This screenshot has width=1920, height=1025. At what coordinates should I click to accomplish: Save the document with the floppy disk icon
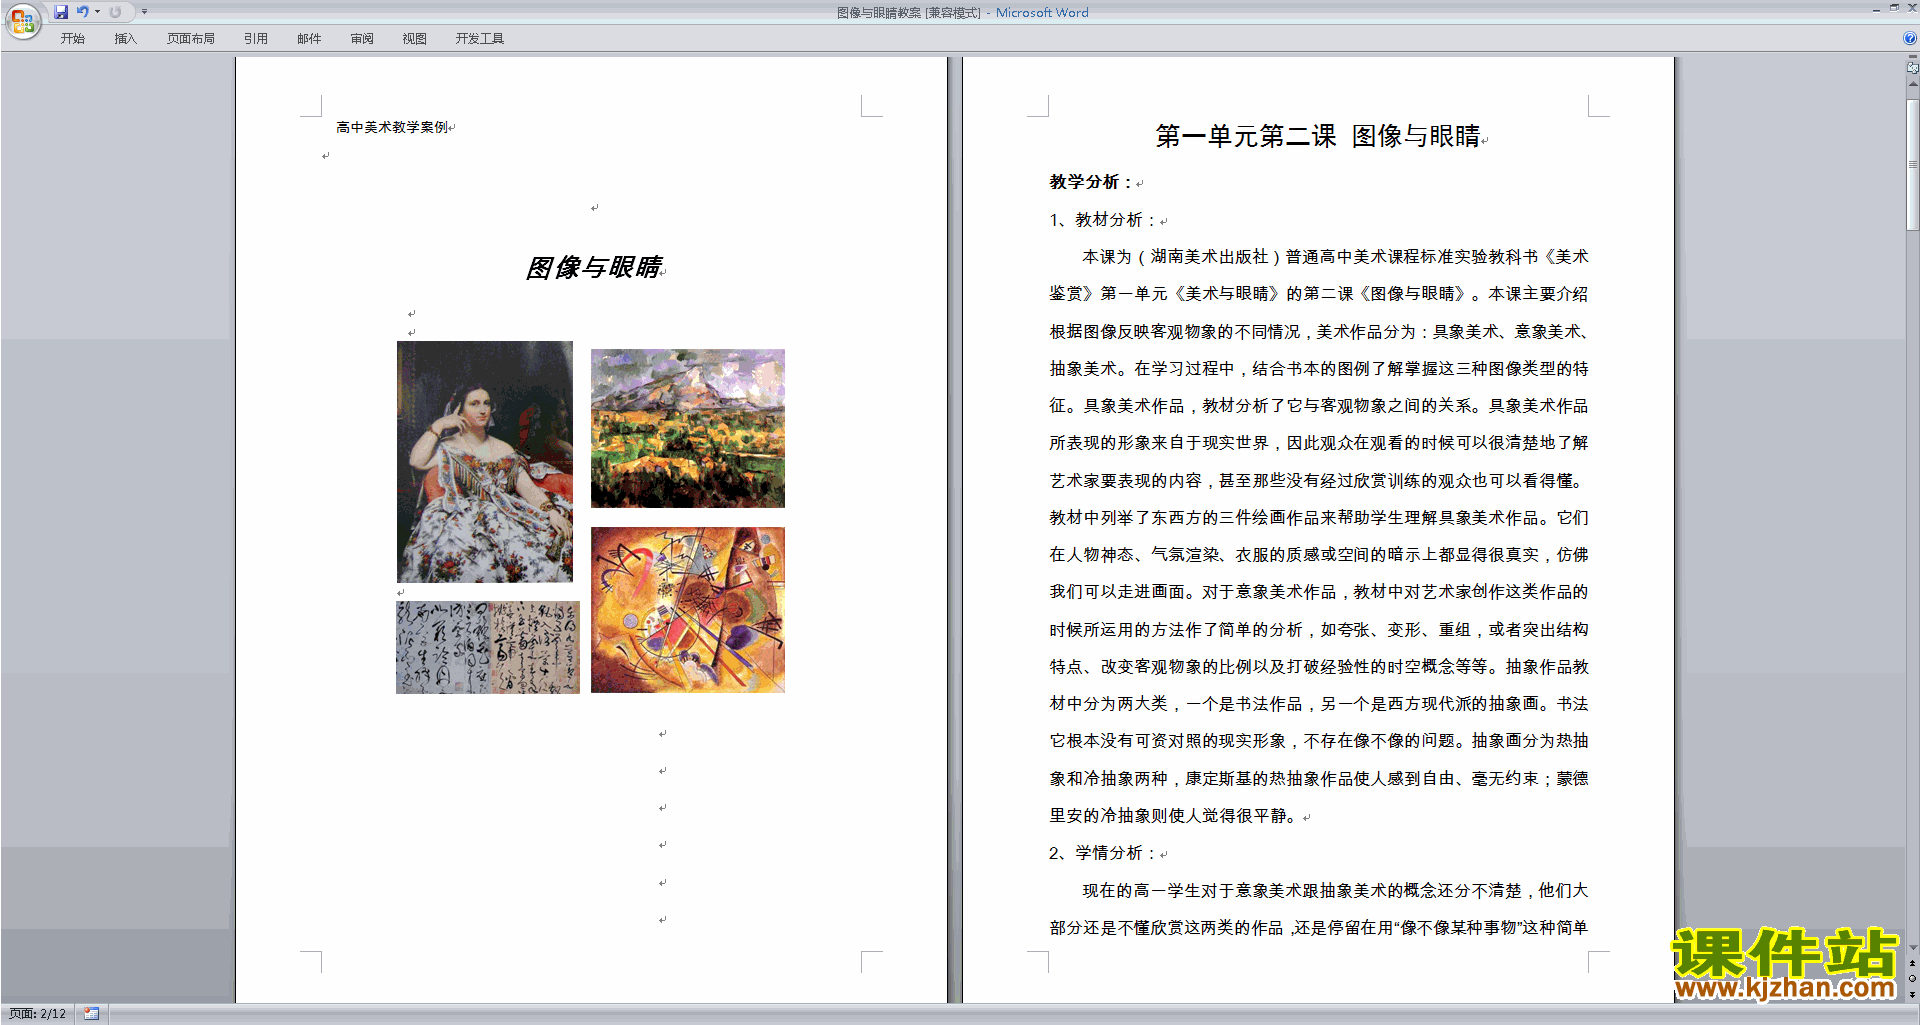click(x=61, y=12)
